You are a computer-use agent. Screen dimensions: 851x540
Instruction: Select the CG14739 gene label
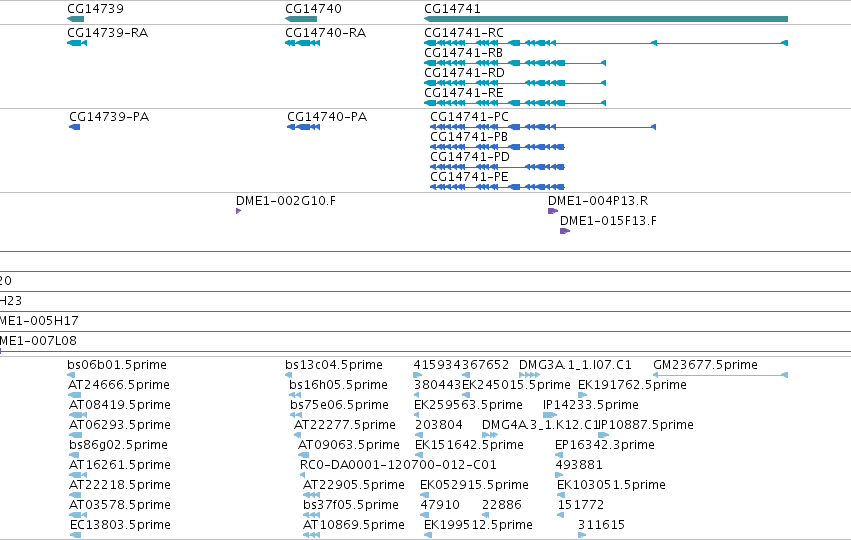(96, 9)
